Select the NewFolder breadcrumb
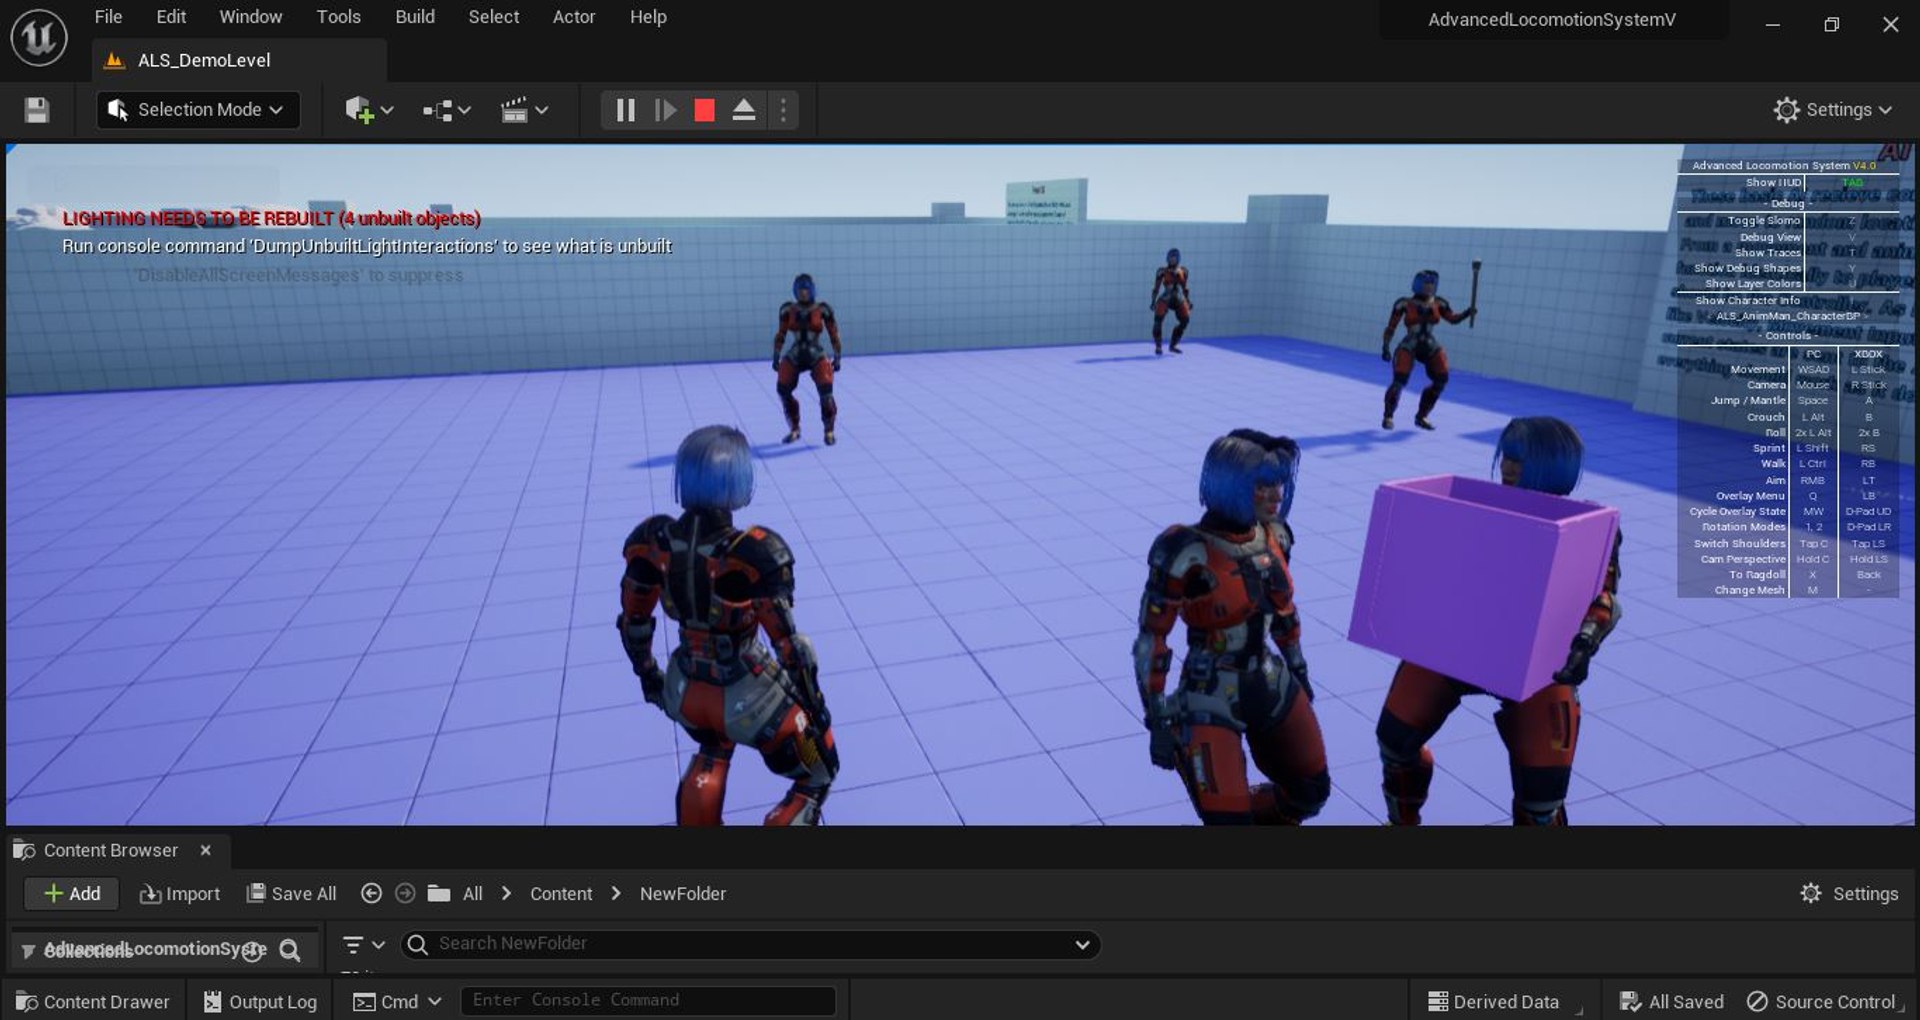This screenshot has width=1920, height=1020. pyautogui.click(x=683, y=893)
